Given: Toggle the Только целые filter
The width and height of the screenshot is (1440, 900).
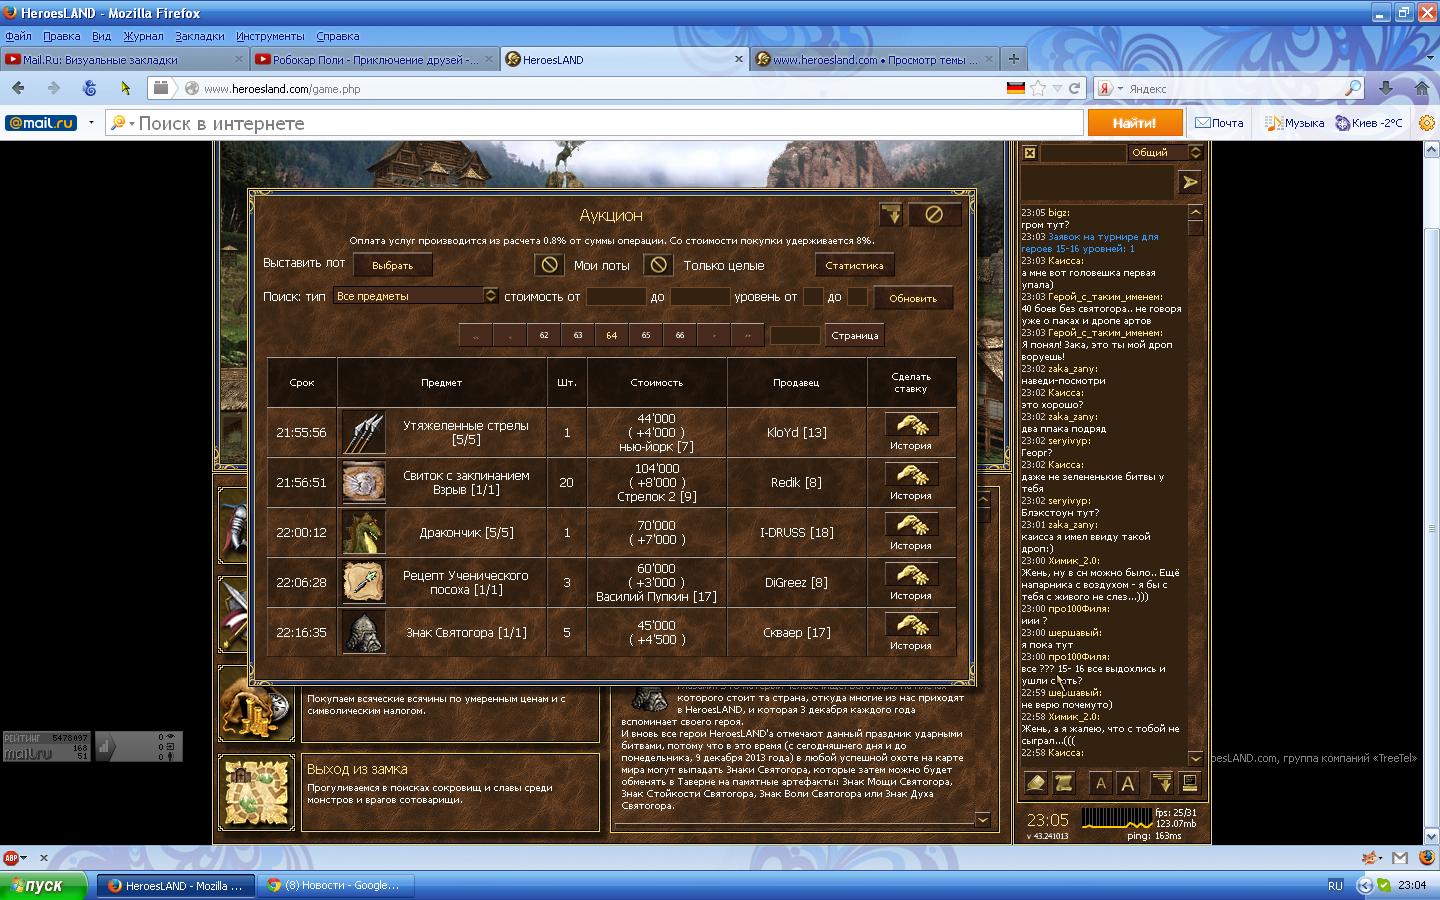Looking at the screenshot, I should pyautogui.click(x=657, y=265).
